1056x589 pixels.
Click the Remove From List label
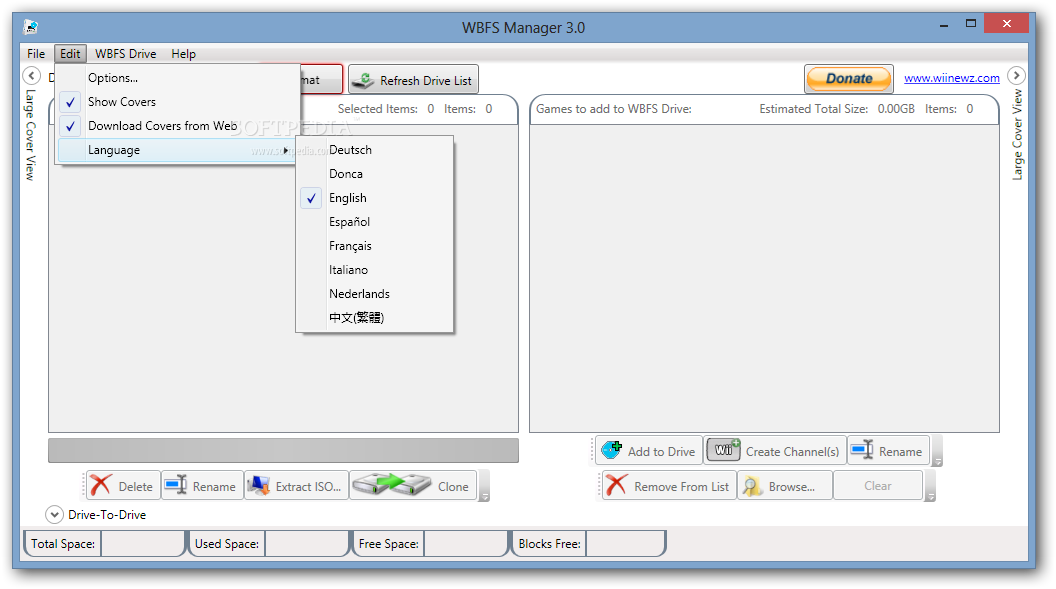pos(682,487)
